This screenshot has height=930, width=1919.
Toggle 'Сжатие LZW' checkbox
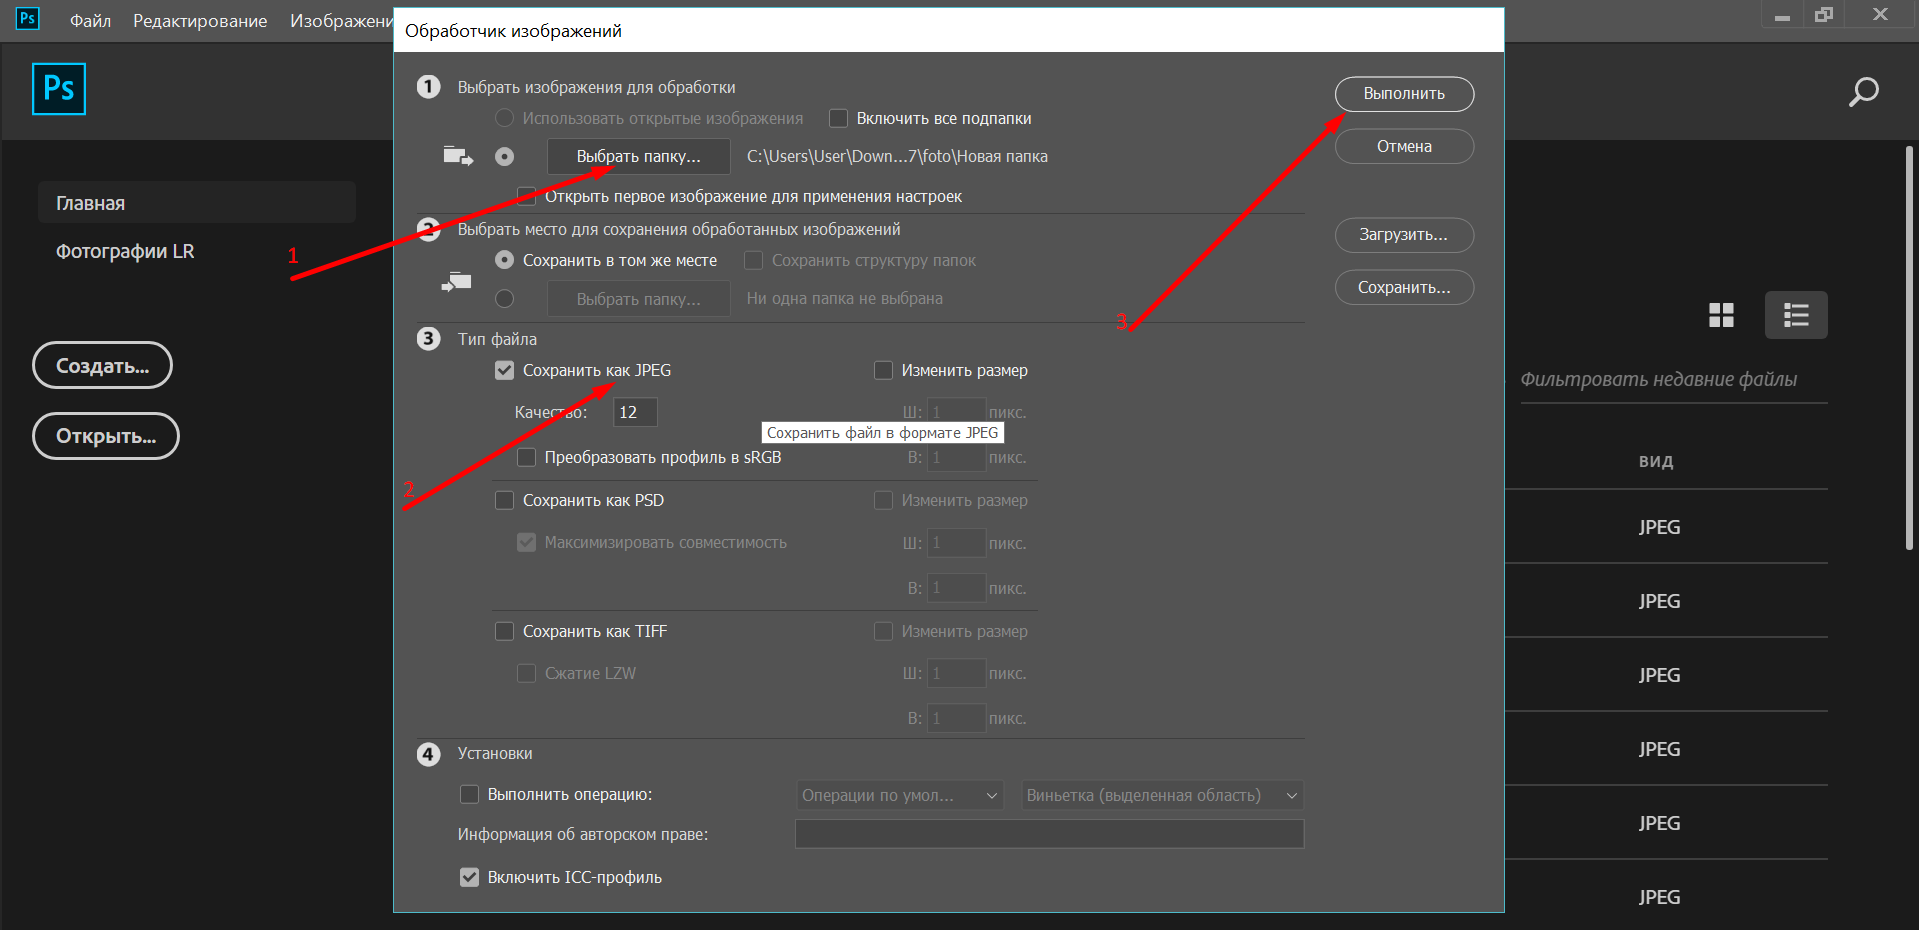(x=526, y=673)
